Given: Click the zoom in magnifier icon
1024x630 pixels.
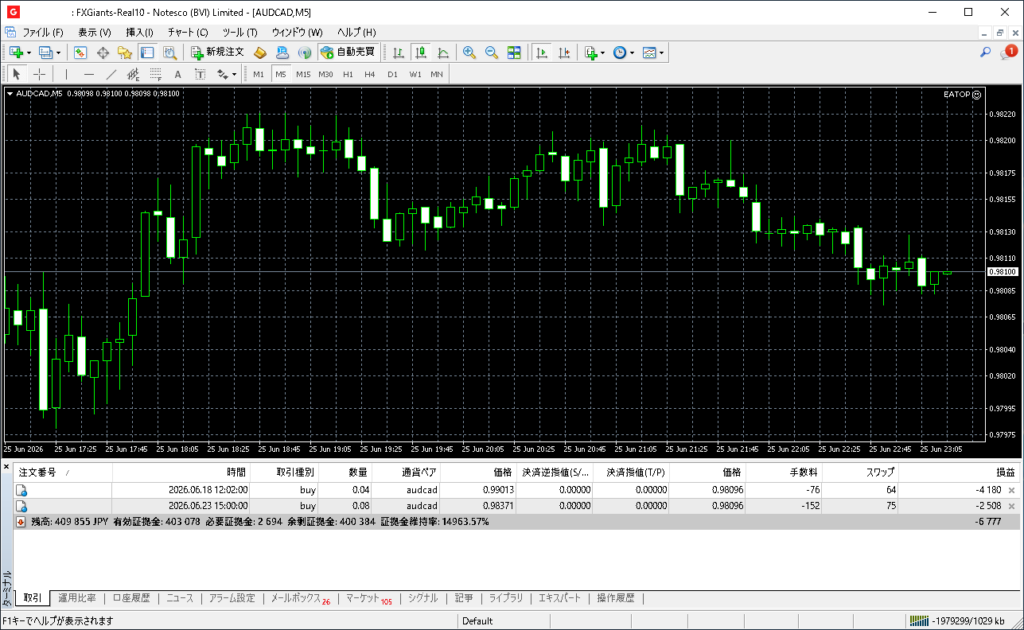Looking at the screenshot, I should click(469, 53).
